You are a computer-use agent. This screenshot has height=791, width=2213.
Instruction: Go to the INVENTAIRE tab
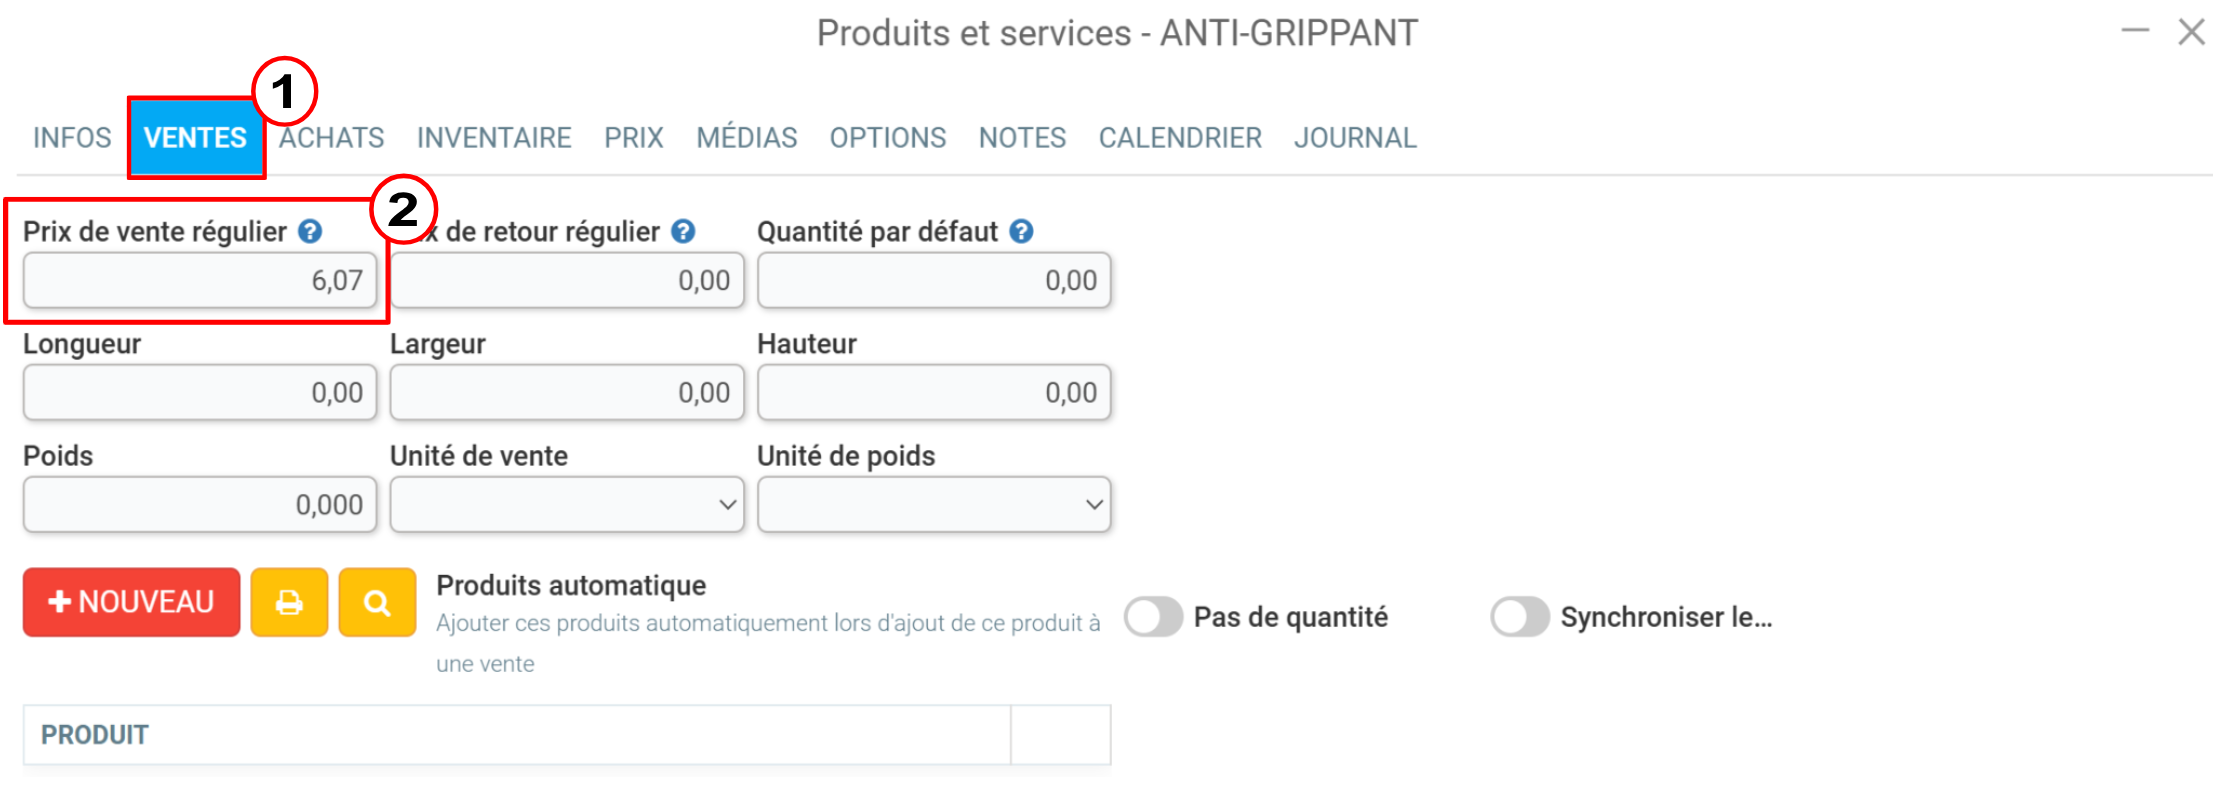click(494, 138)
